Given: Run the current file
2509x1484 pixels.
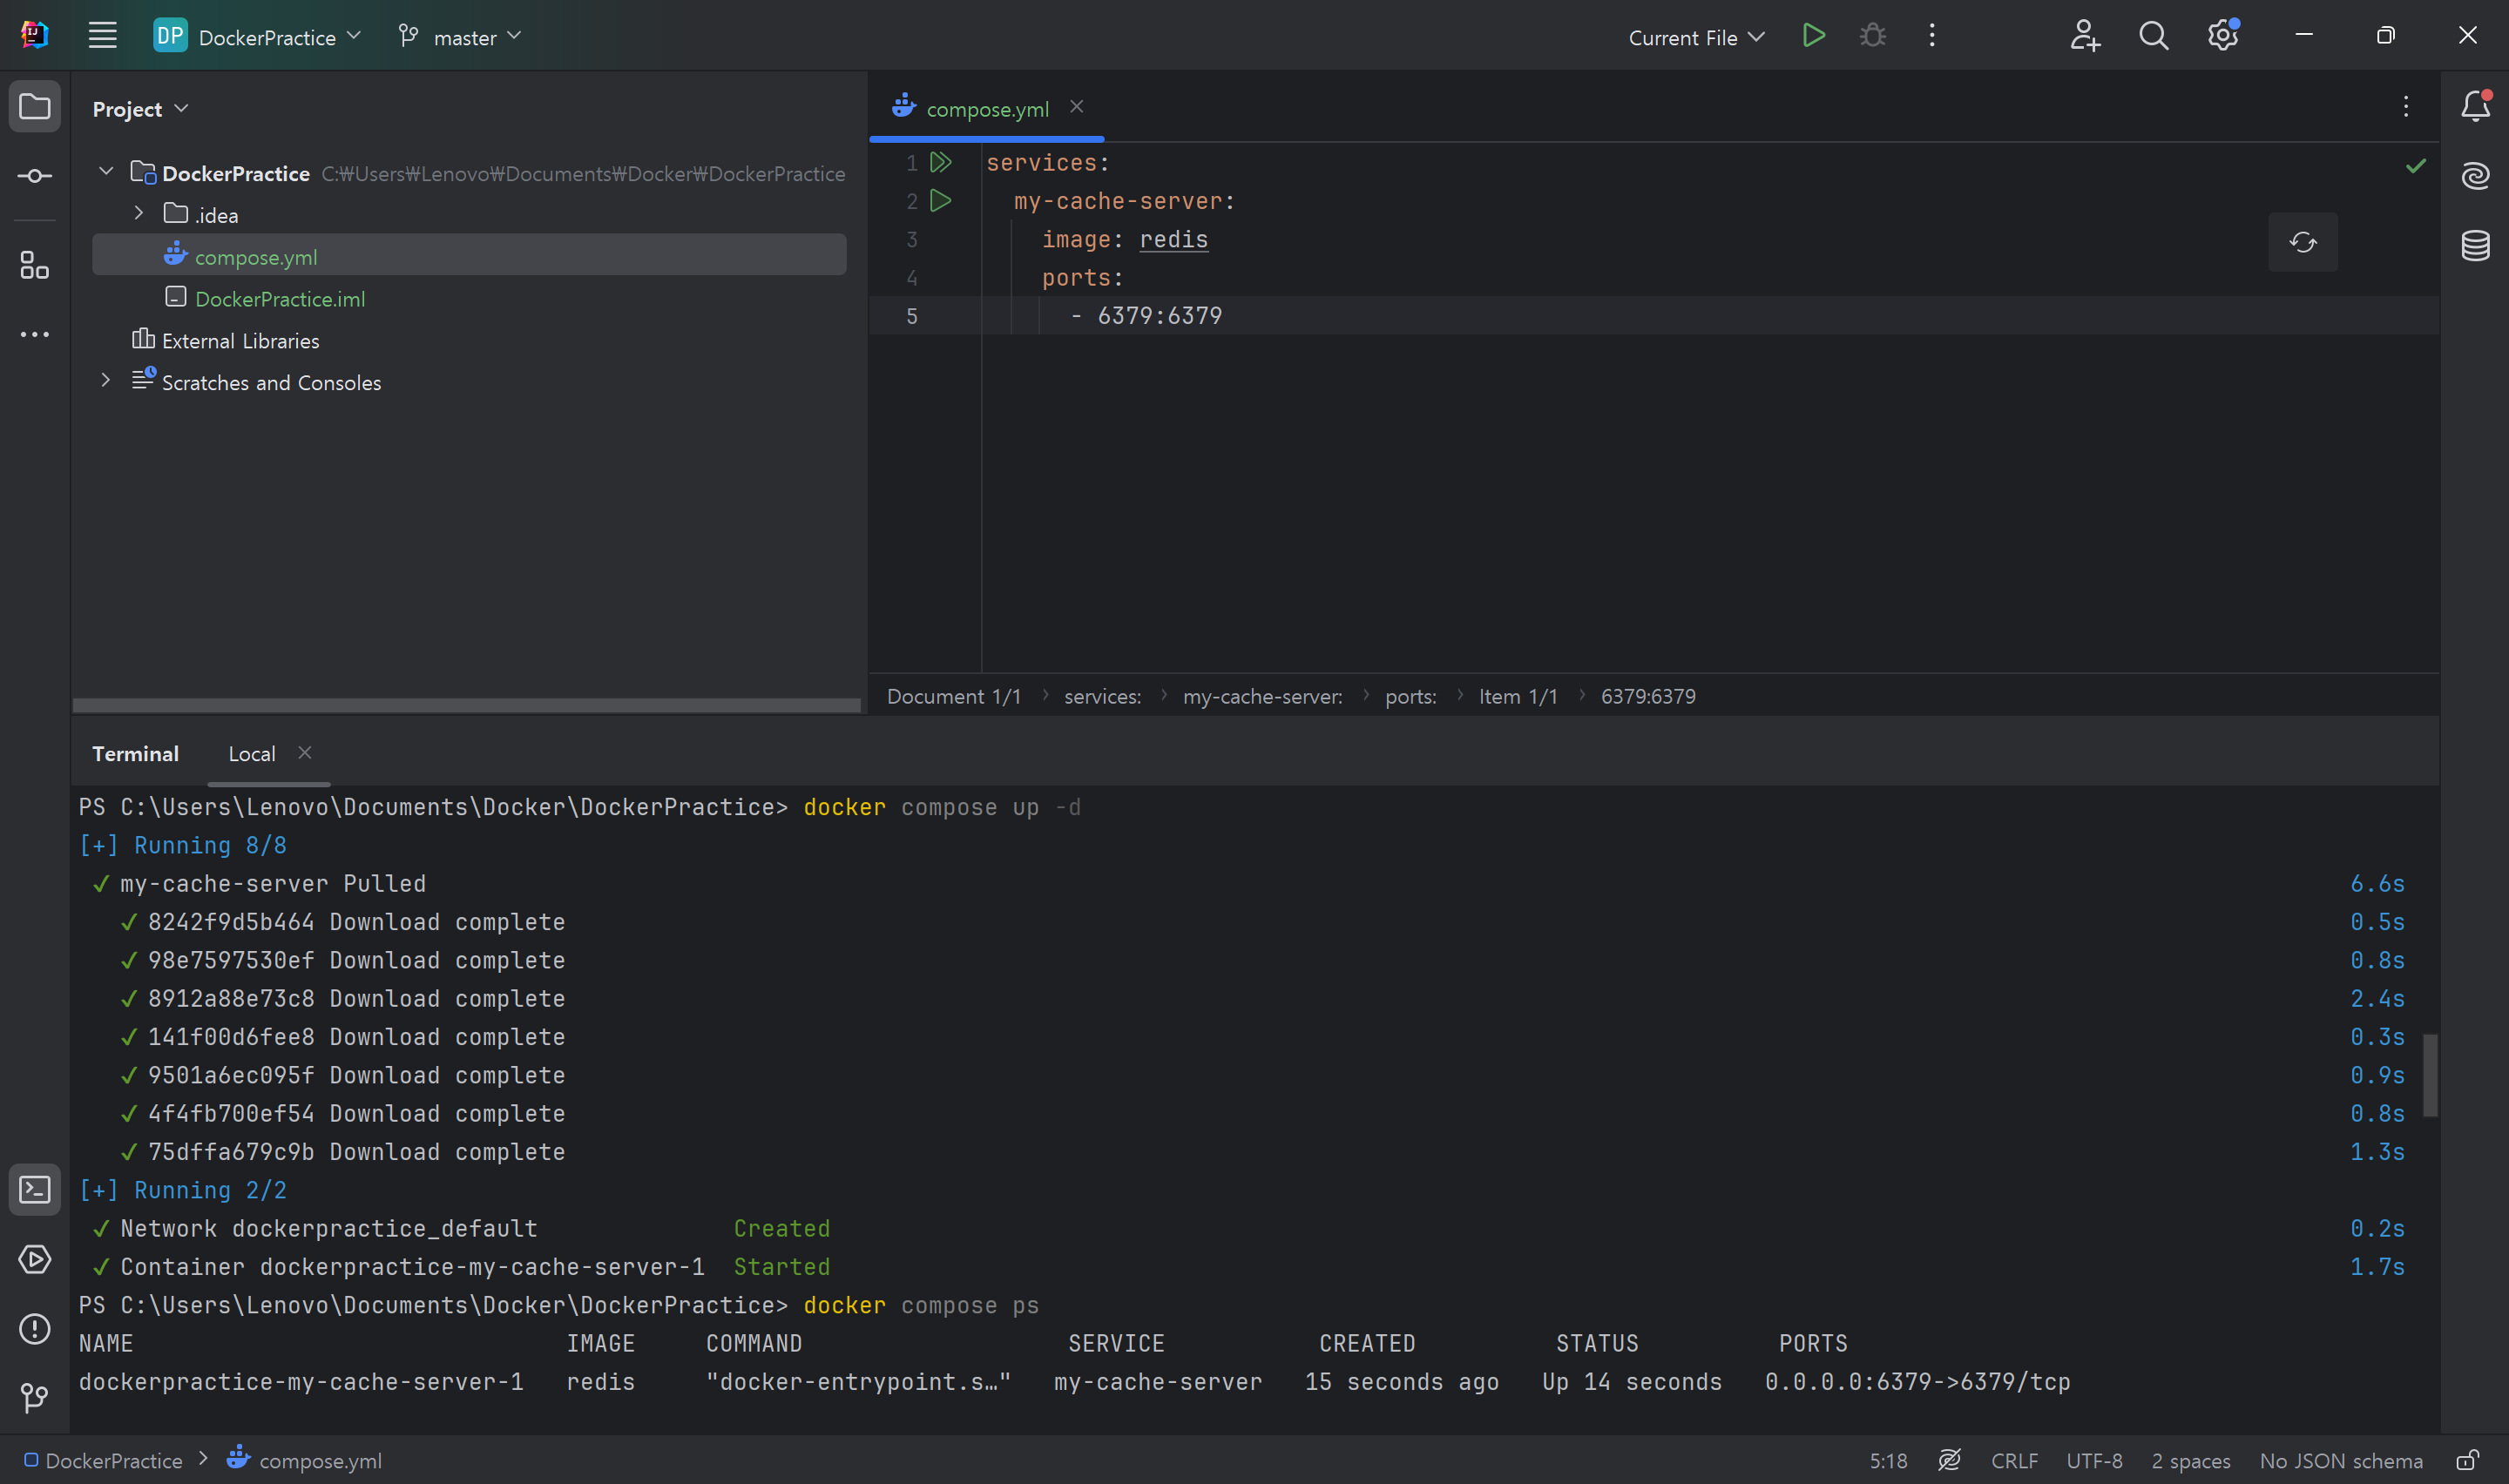Looking at the screenshot, I should coord(1814,36).
